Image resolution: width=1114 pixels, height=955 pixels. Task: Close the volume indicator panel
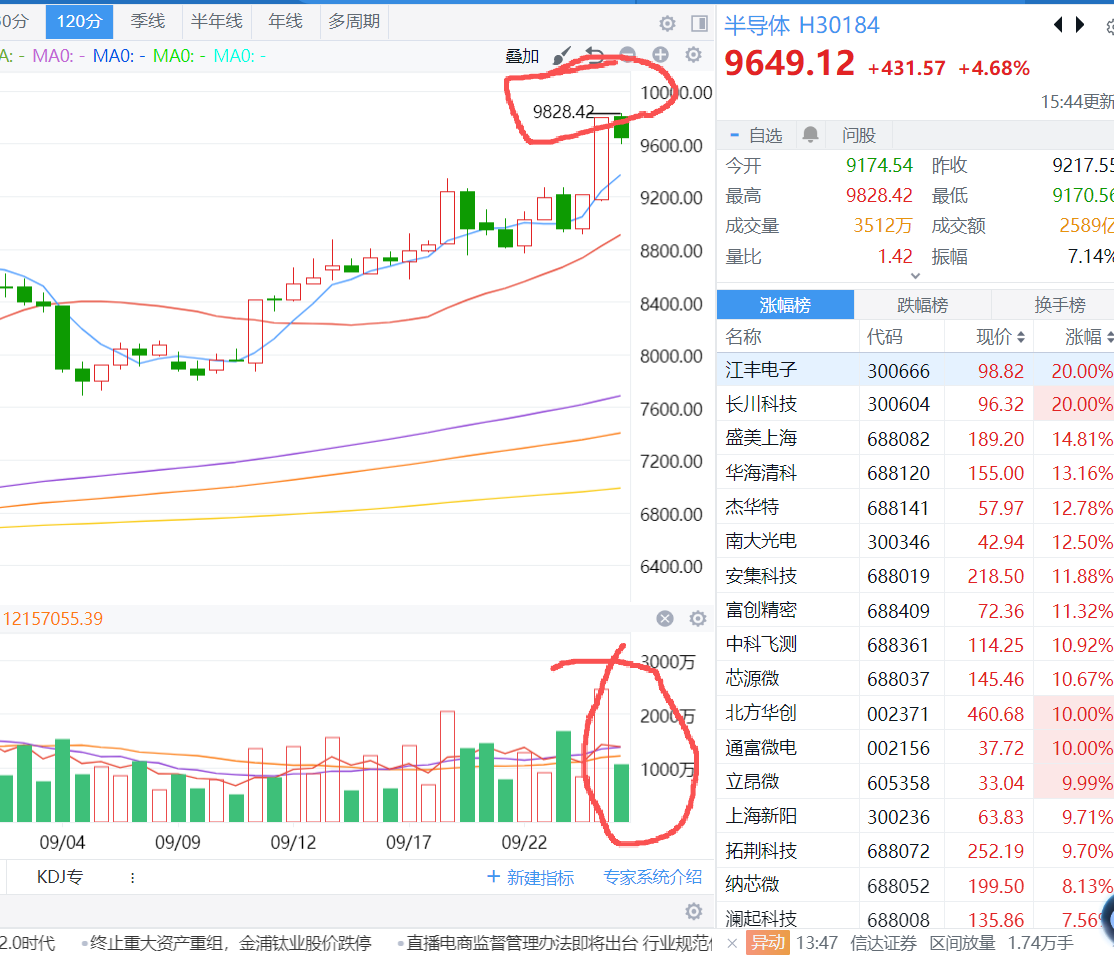665,619
